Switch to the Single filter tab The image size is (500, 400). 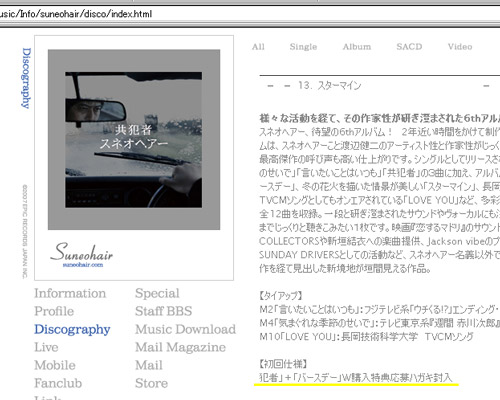click(x=303, y=47)
